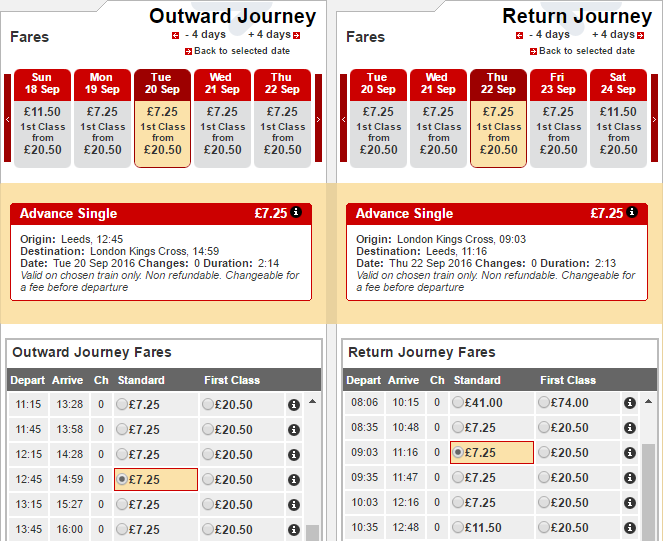The width and height of the screenshot is (663, 541).
Task: Select £7.25 Standard fare on 11:45 outward
Action: pyautogui.click(x=122, y=429)
